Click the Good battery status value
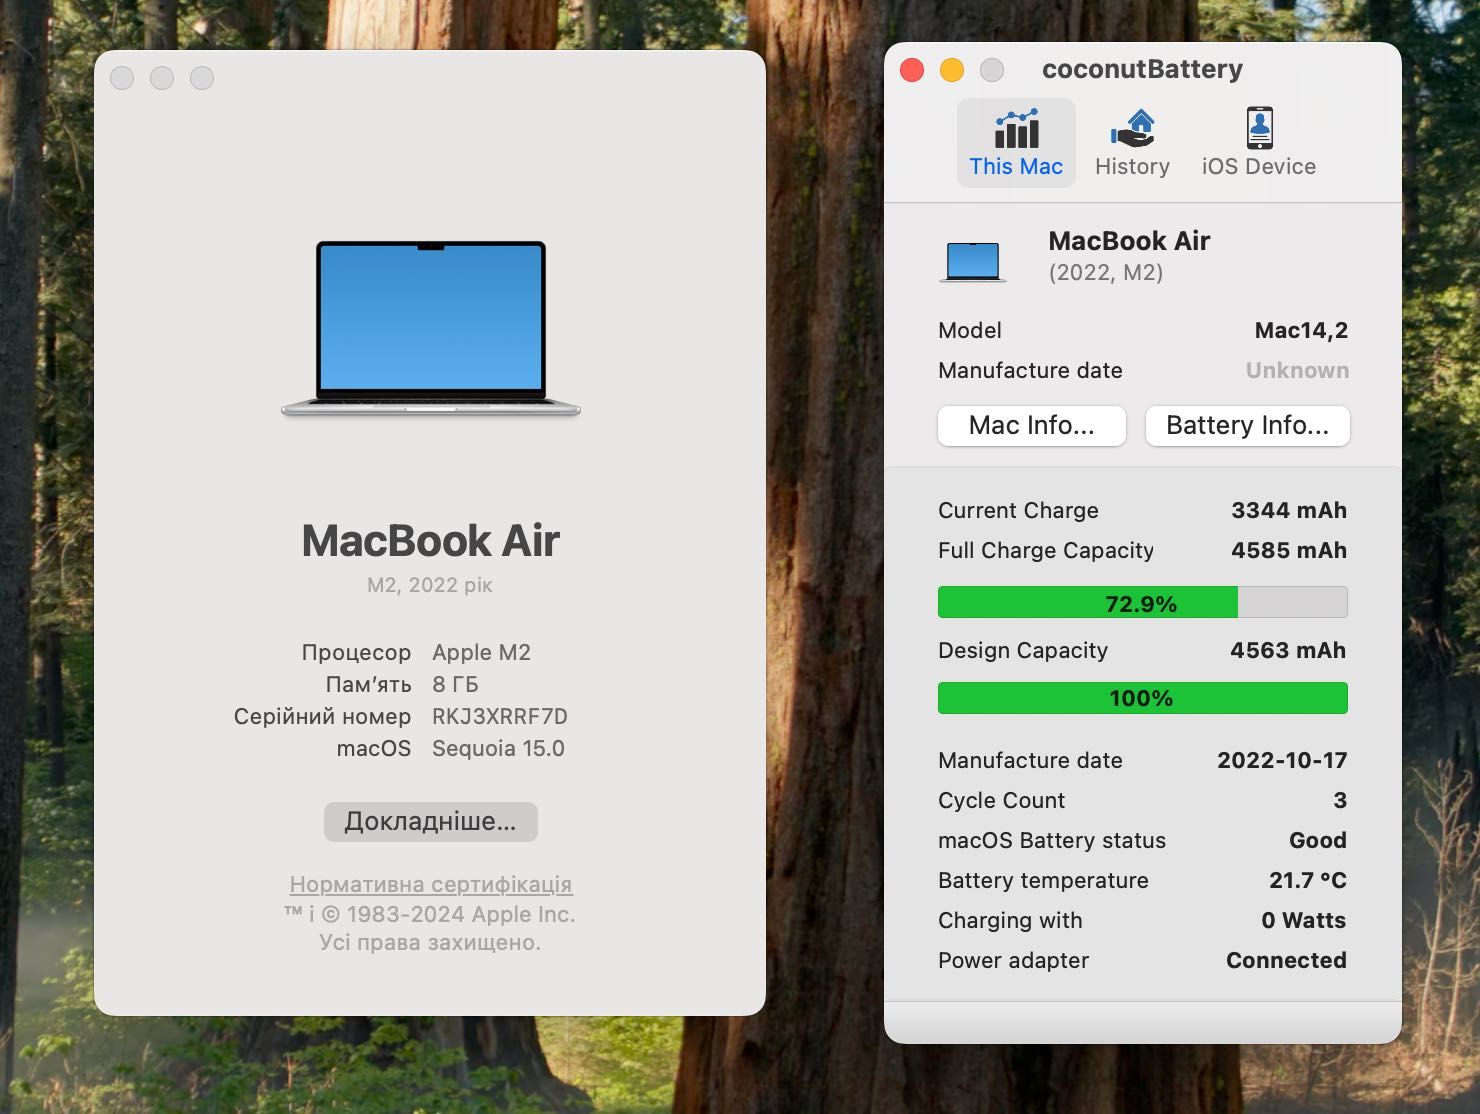 pos(1318,840)
